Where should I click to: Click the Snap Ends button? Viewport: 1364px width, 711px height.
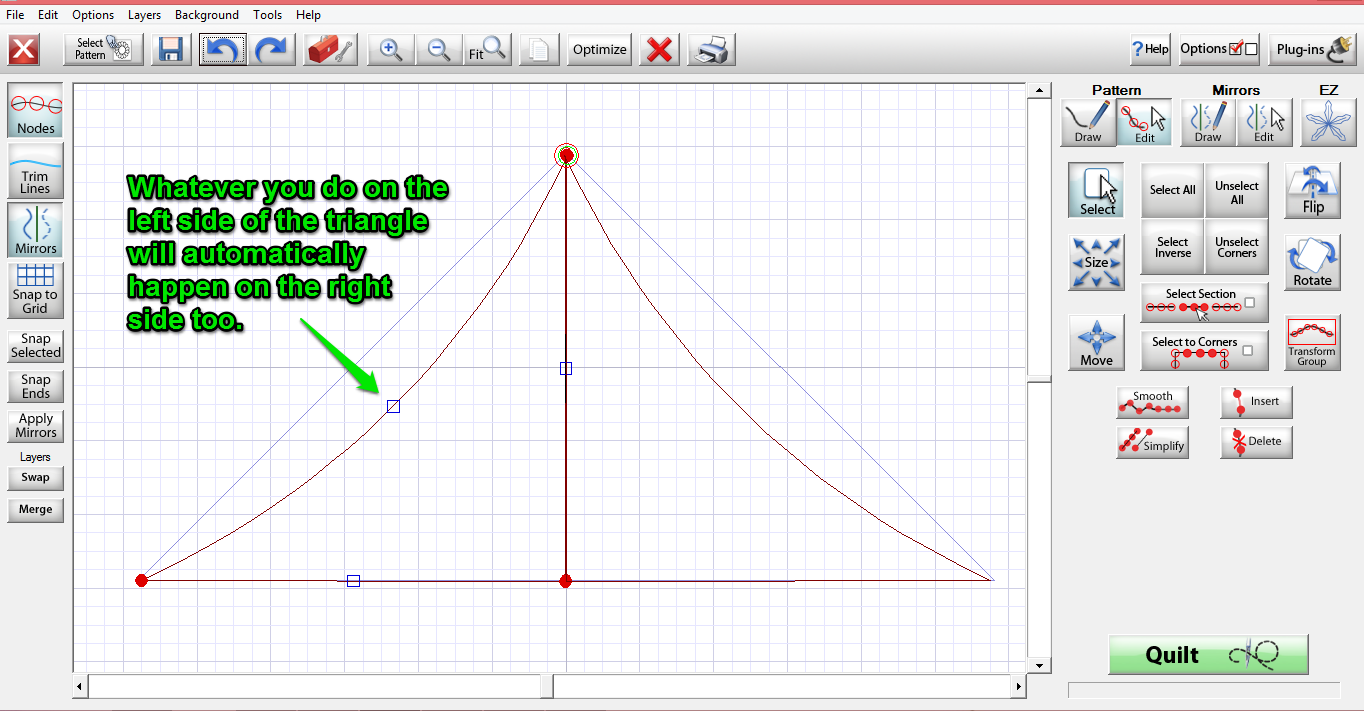coord(36,386)
